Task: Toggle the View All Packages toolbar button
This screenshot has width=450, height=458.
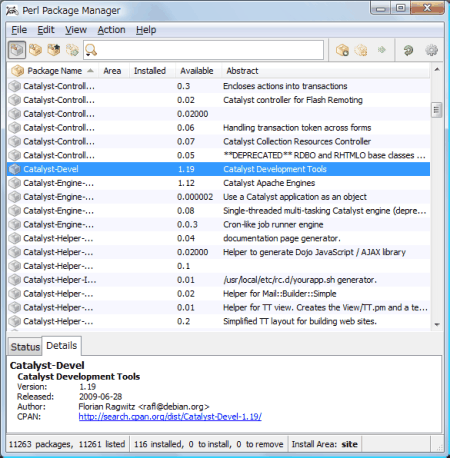Action: click(17, 50)
